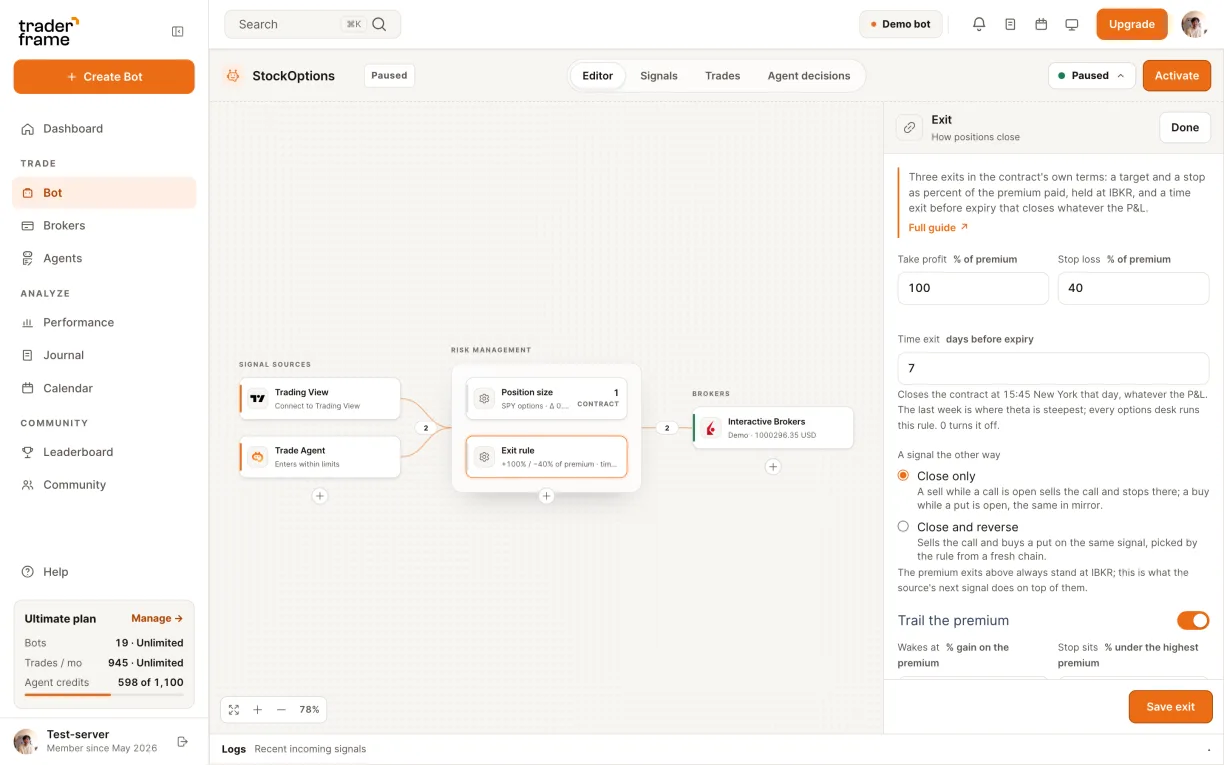The width and height of the screenshot is (1224, 765).
Task: Select the Close only radio option
Action: (903, 476)
